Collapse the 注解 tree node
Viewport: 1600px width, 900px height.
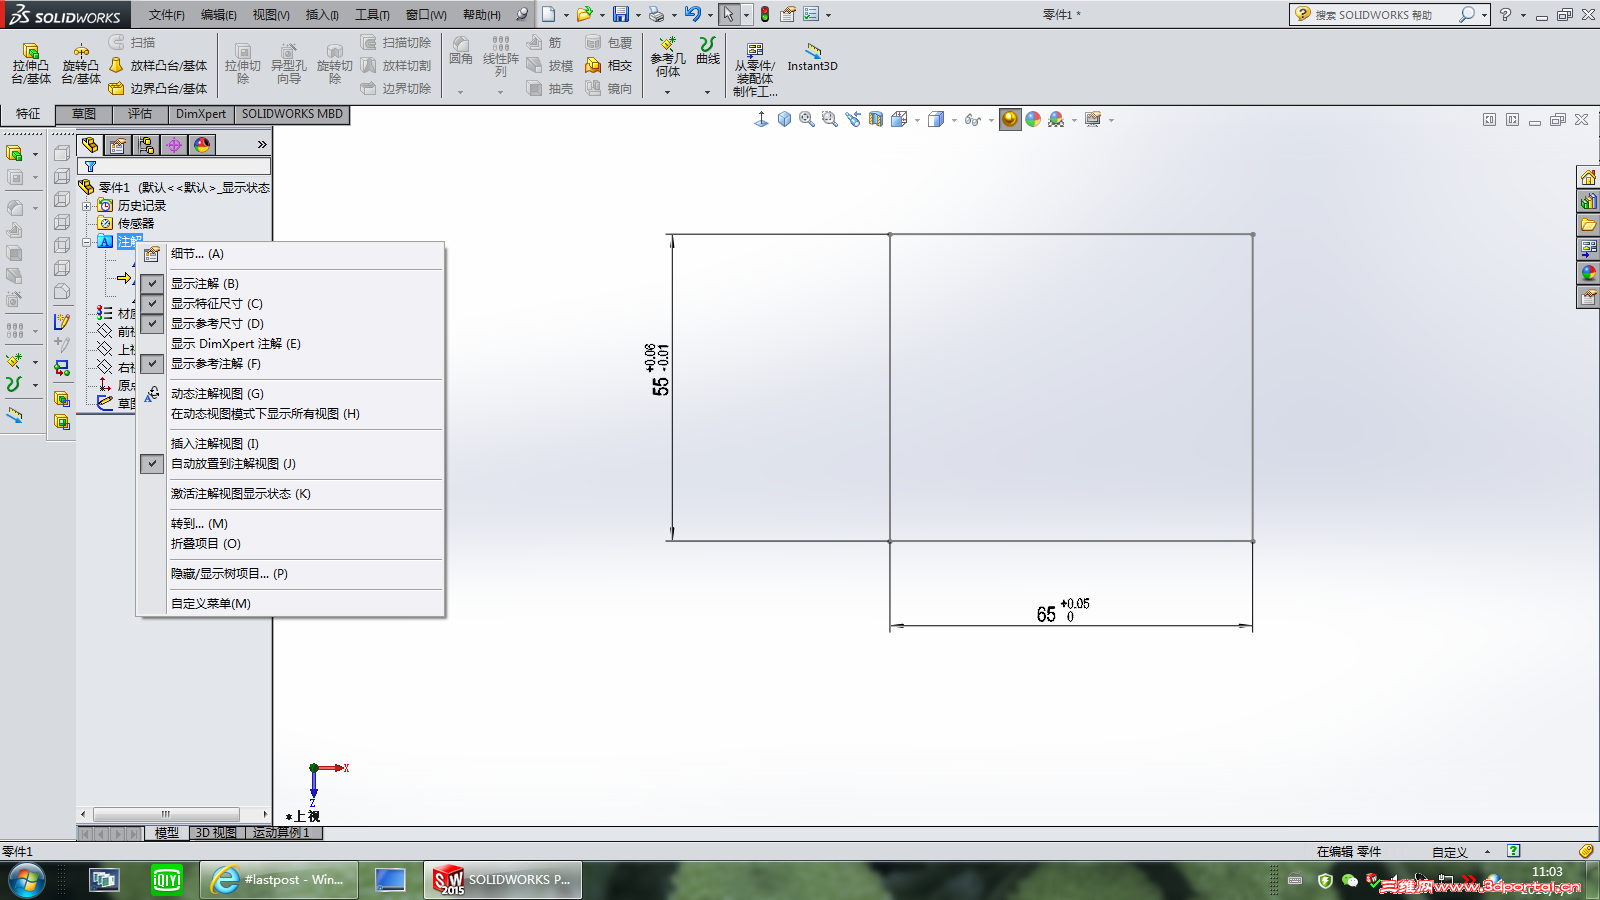coord(87,242)
